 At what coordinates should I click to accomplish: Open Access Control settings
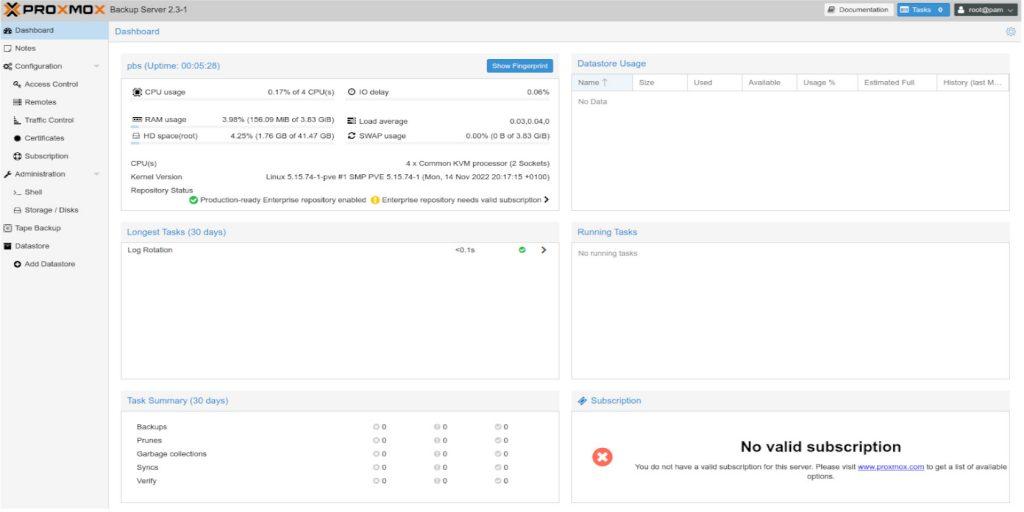tap(50, 84)
